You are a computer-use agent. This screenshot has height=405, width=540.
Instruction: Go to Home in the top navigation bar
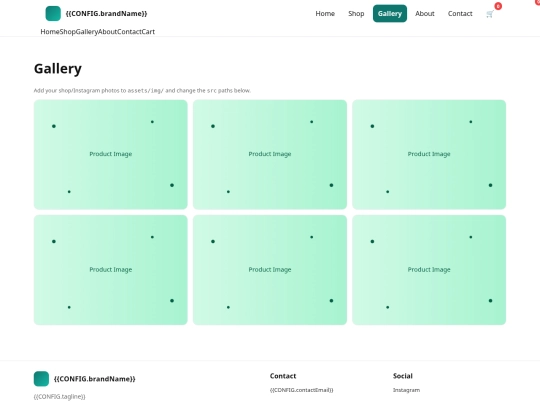[325, 13]
